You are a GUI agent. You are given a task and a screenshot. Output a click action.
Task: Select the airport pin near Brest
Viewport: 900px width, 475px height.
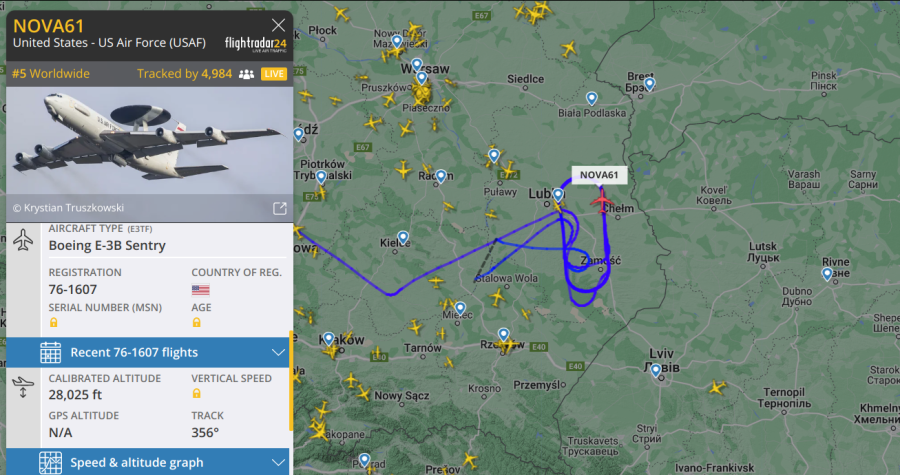click(649, 84)
